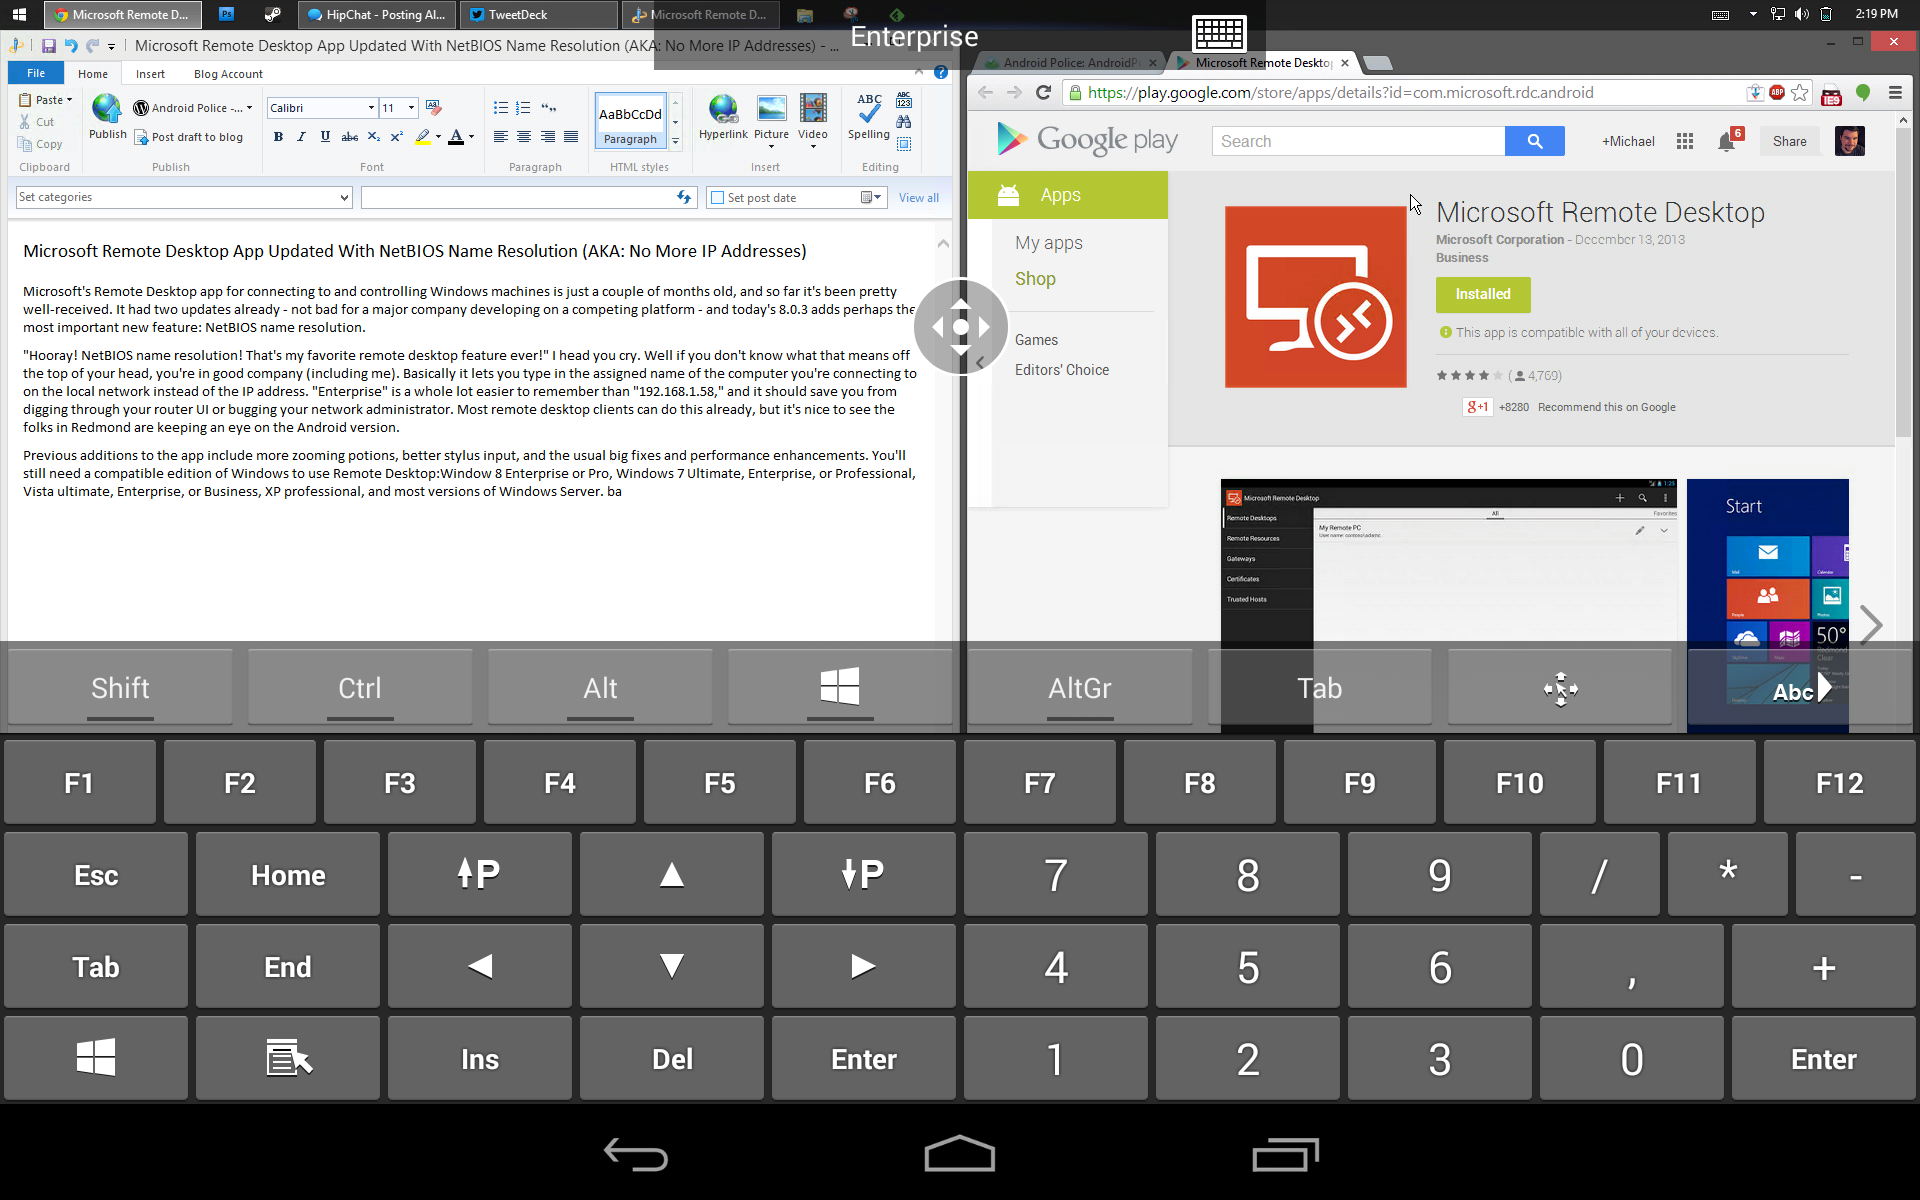Open the font size 11 dropdown
Viewport: 1920px width, 1200px height.
(411, 108)
